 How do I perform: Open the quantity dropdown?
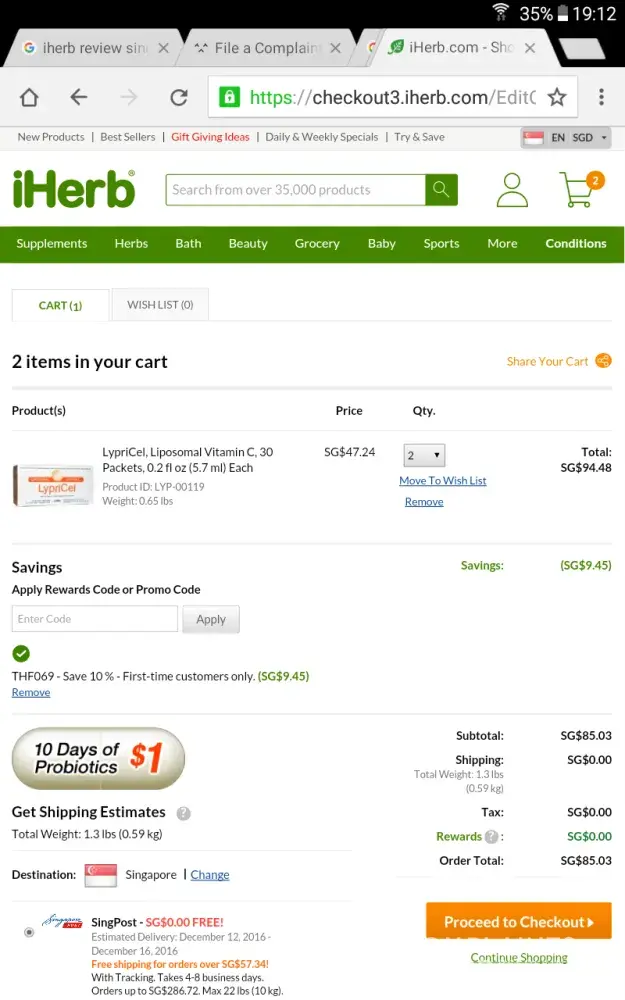click(424, 456)
